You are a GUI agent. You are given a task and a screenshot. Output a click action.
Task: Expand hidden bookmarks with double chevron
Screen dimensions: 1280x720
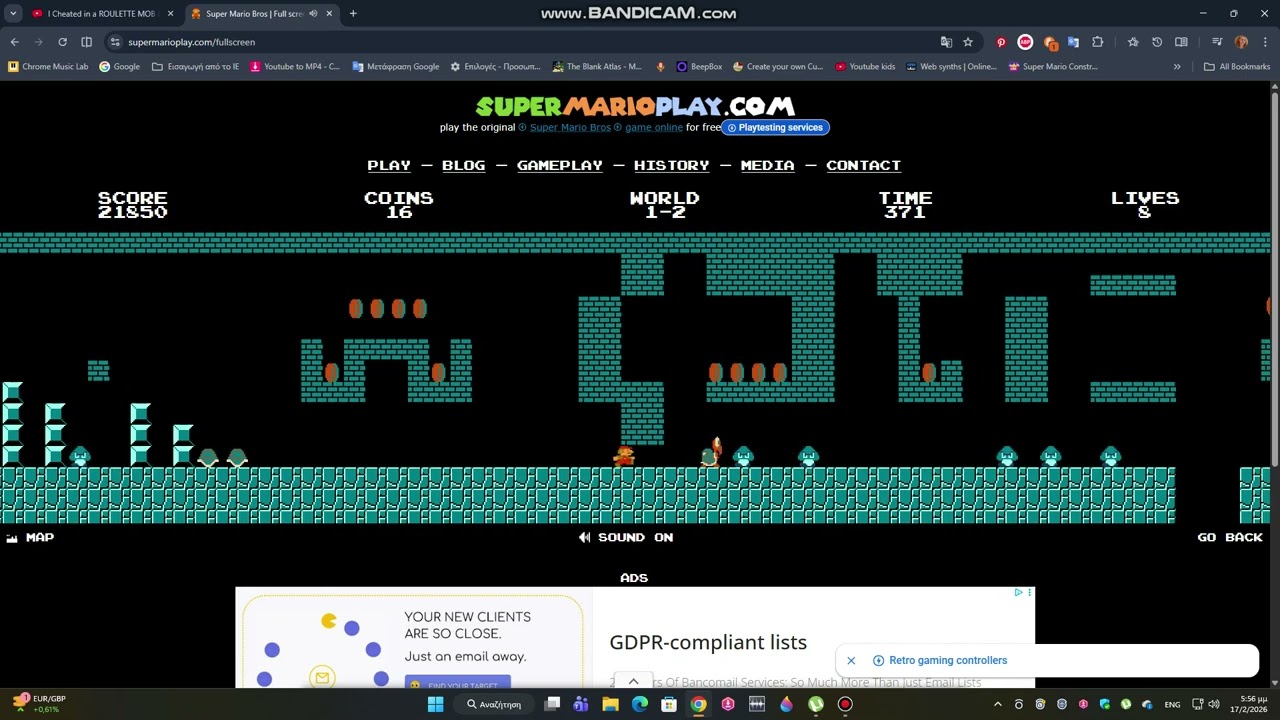coord(1177,67)
